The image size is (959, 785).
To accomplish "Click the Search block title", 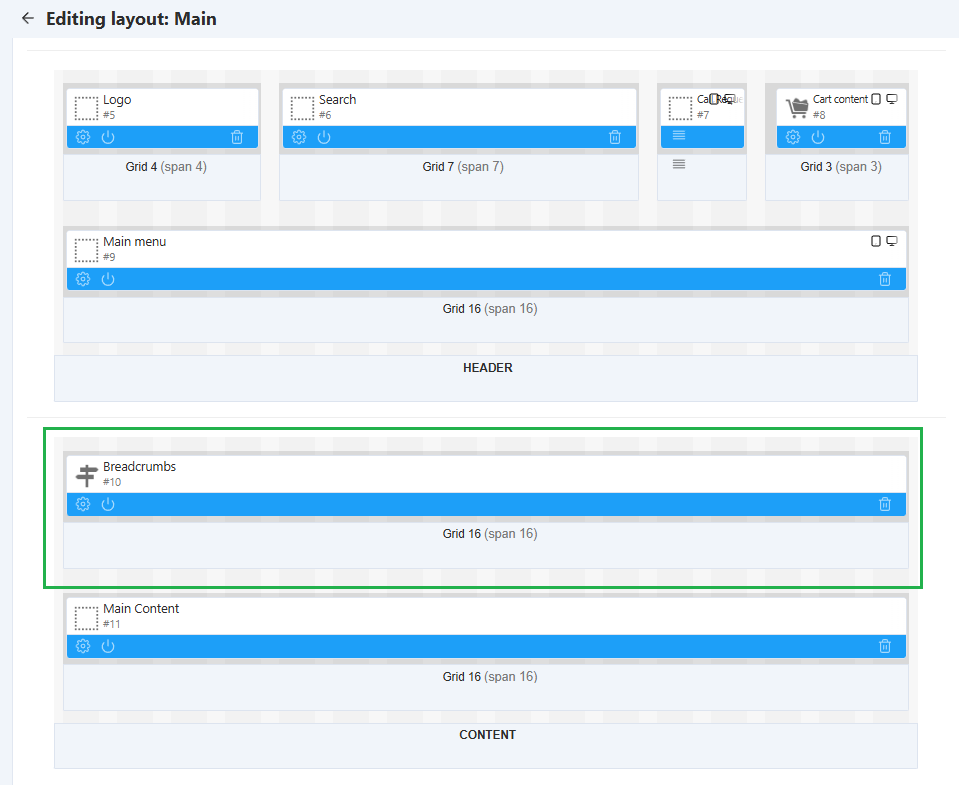I will 337,99.
